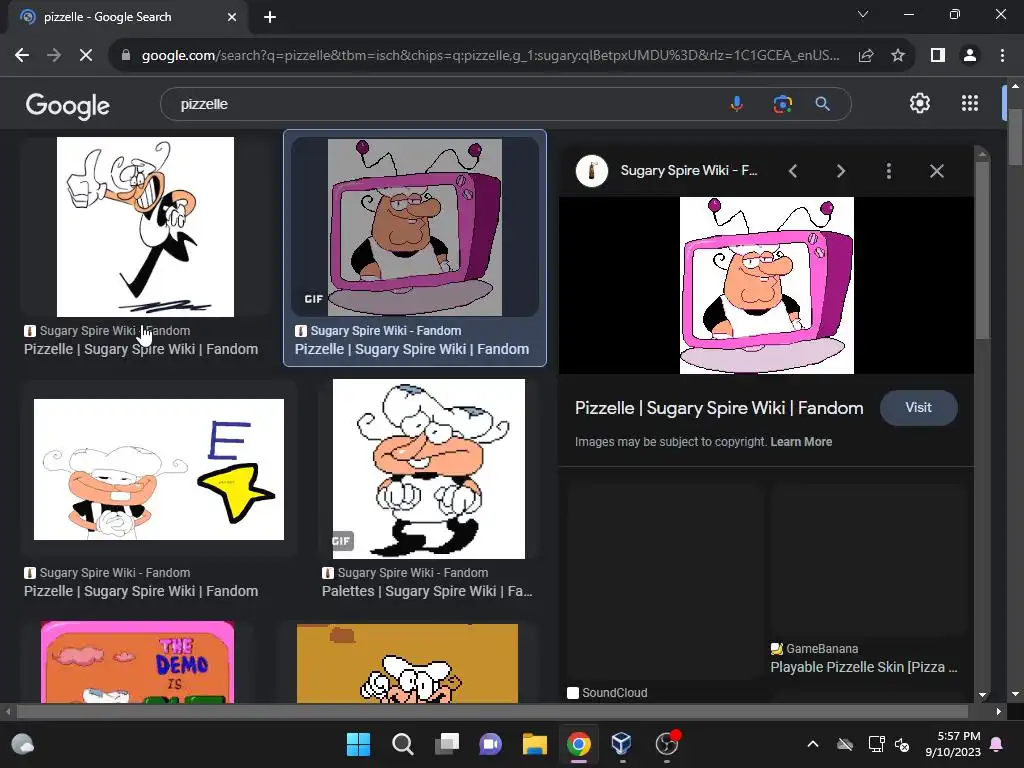Screen dimensions: 1024x768
Task: Open a new browser tab
Action: pos(270,17)
